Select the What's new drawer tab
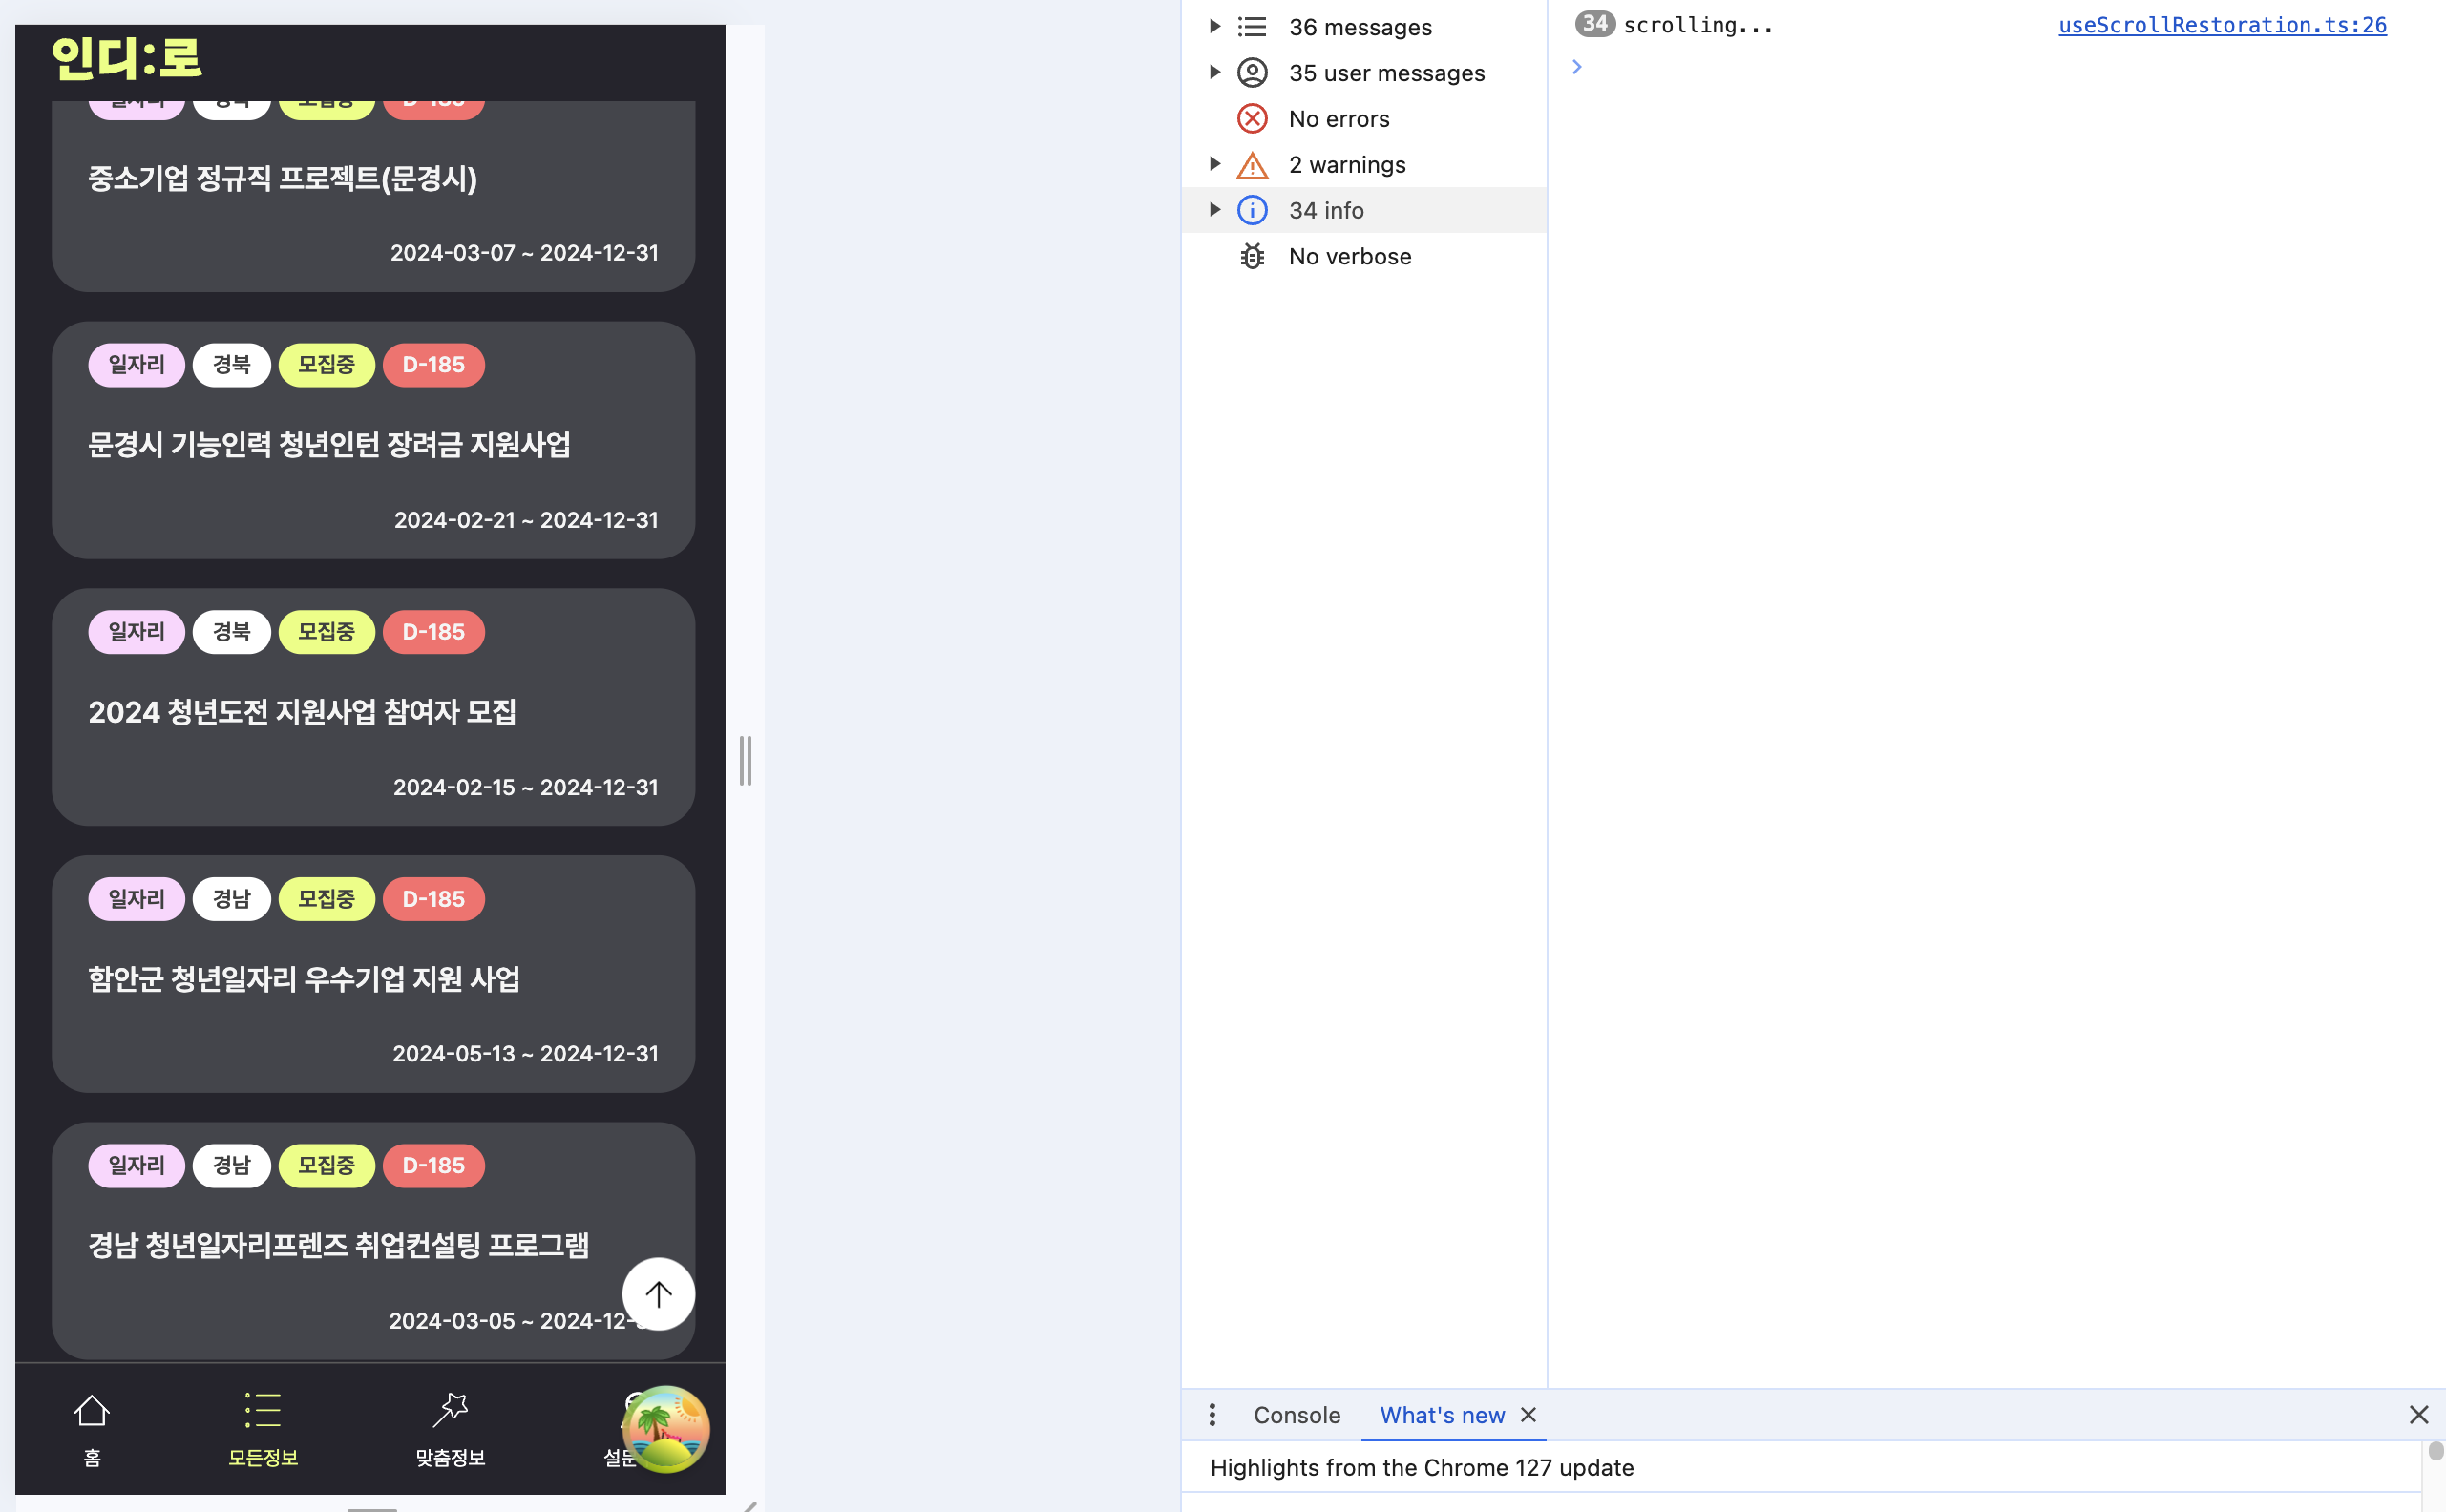 (x=1441, y=1415)
